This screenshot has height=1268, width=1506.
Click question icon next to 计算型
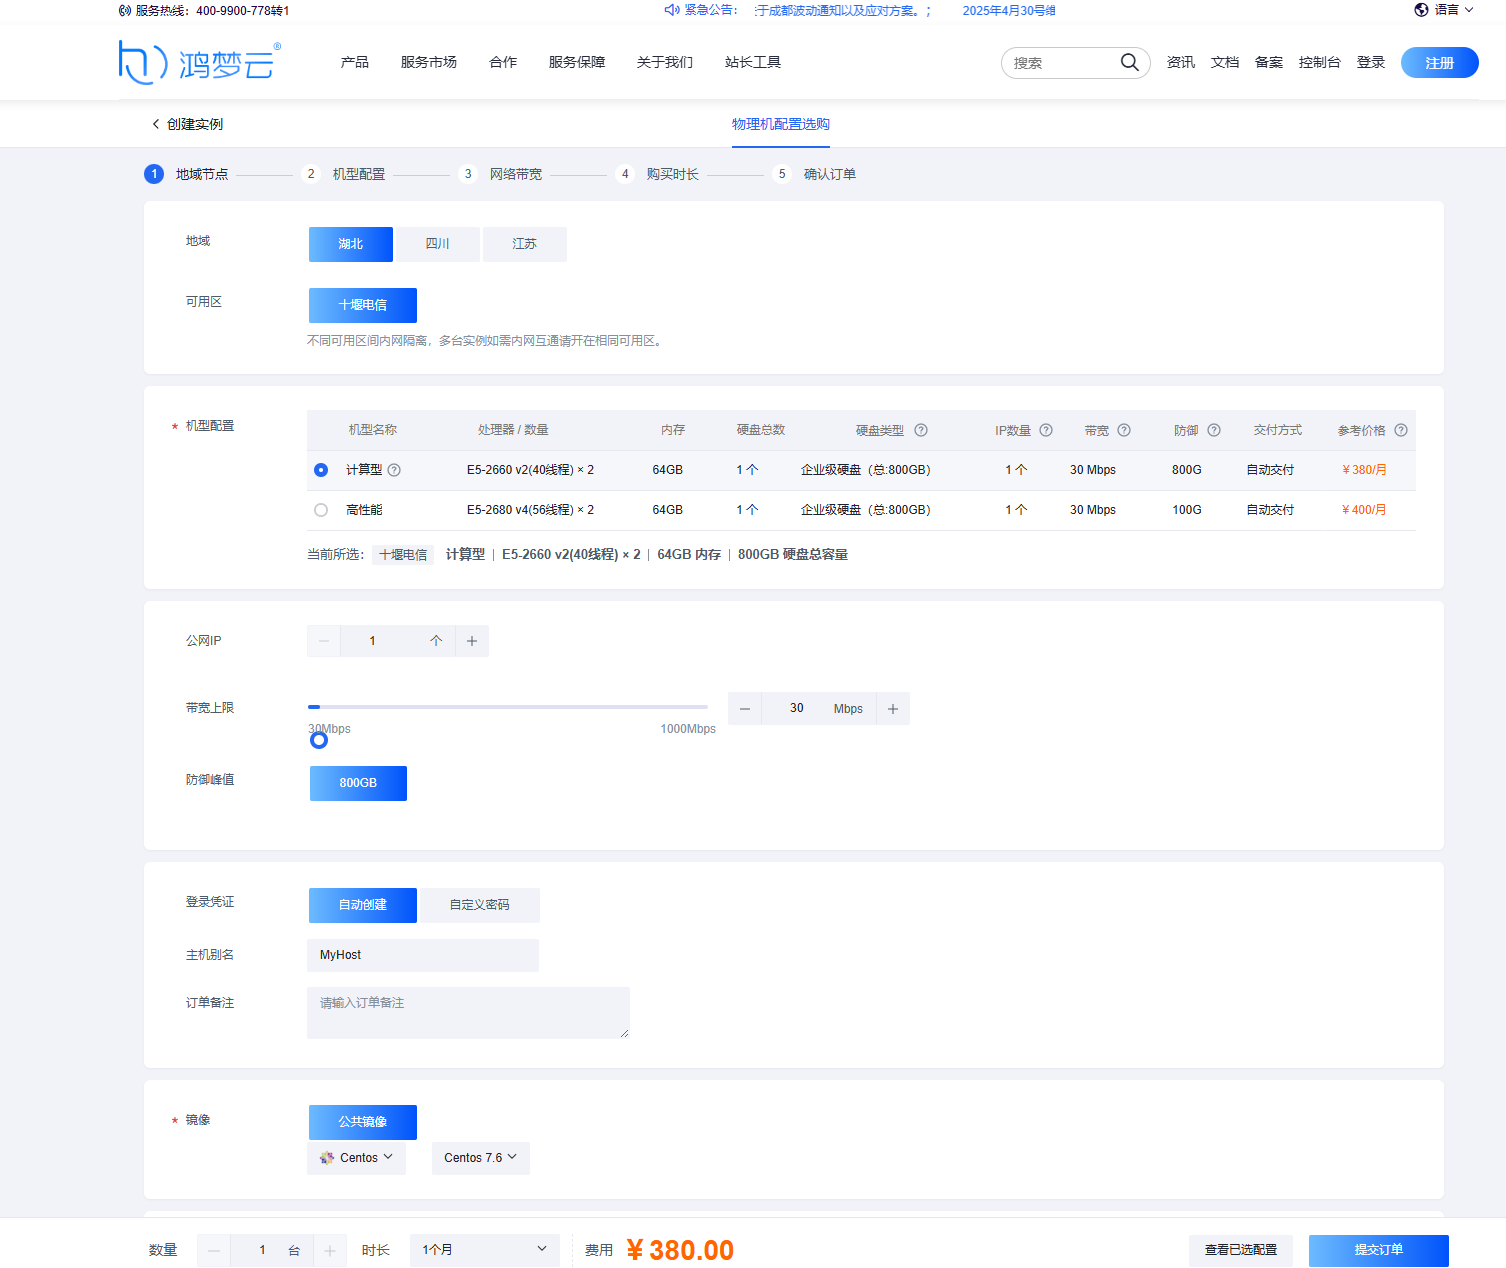[x=394, y=470]
